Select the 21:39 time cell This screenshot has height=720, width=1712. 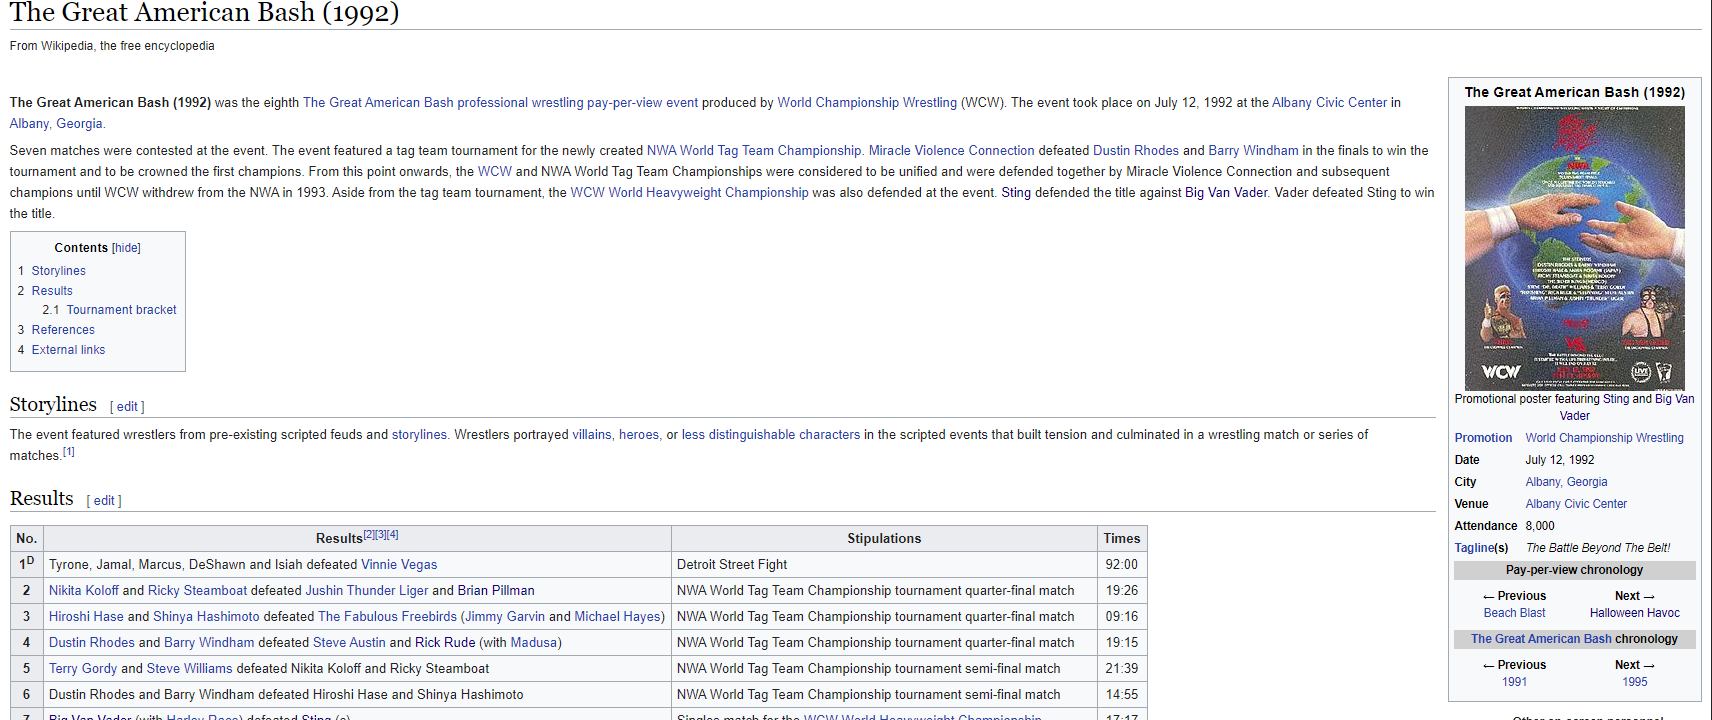point(1122,669)
